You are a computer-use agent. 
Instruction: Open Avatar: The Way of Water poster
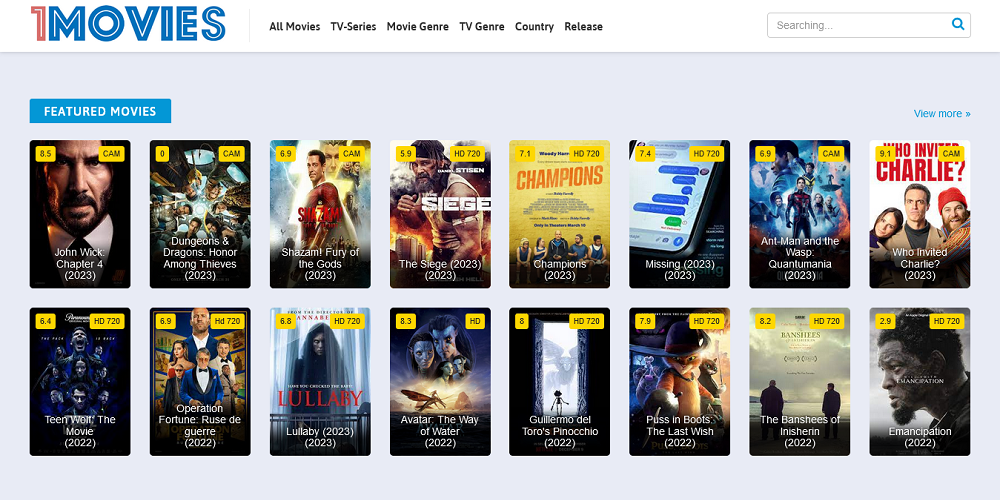440,382
